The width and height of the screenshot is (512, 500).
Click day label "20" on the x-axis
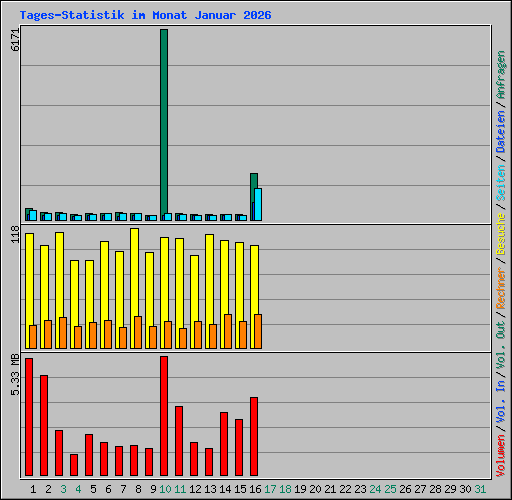pyautogui.click(x=315, y=489)
